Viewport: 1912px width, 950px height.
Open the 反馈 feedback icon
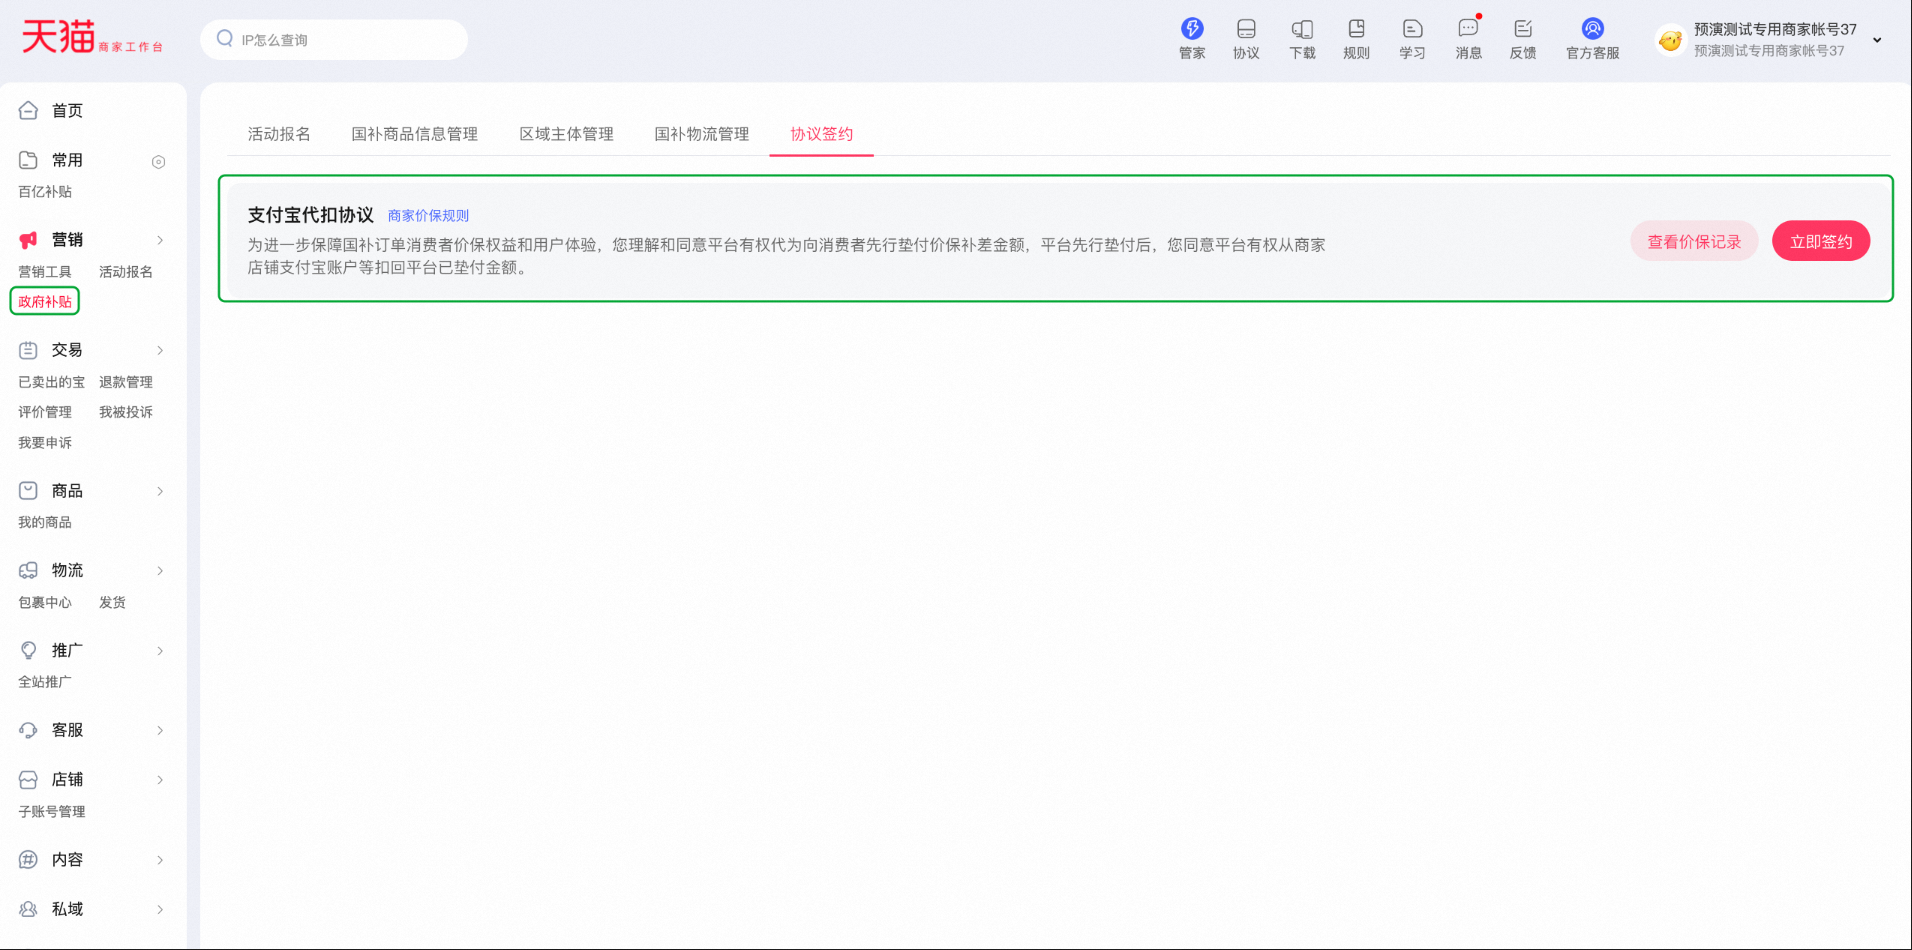coord(1522,29)
